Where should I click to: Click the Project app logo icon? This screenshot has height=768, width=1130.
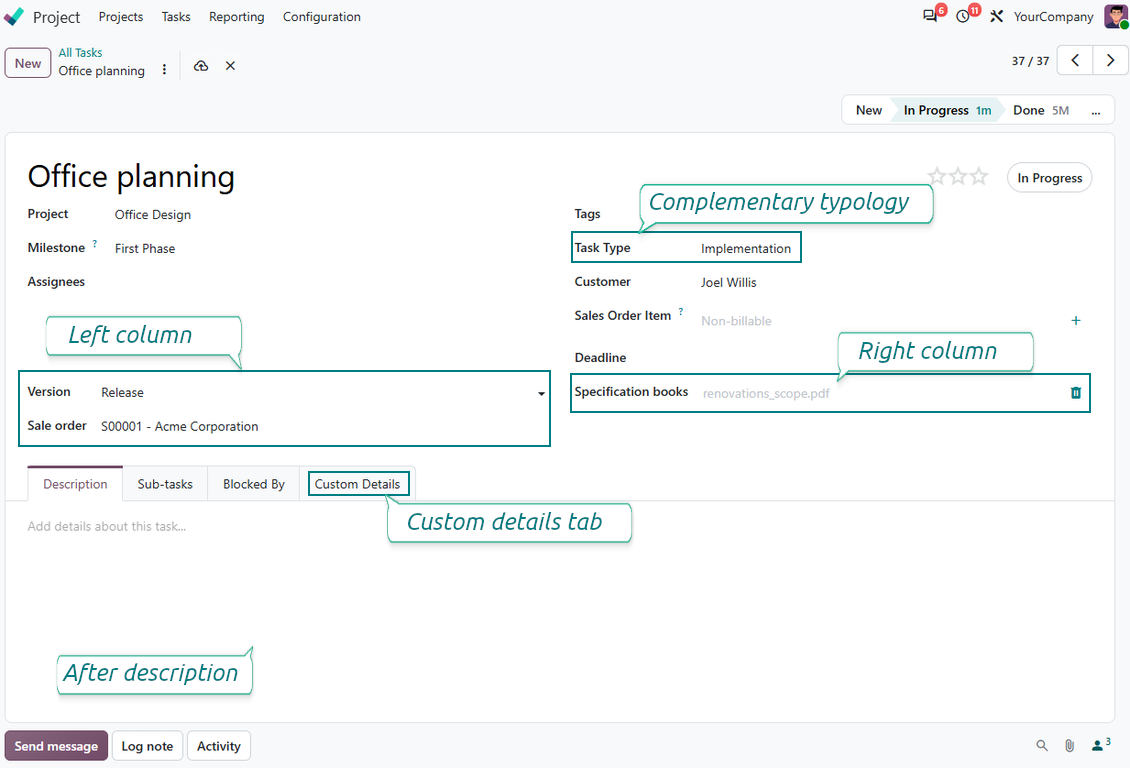[x=14, y=17]
